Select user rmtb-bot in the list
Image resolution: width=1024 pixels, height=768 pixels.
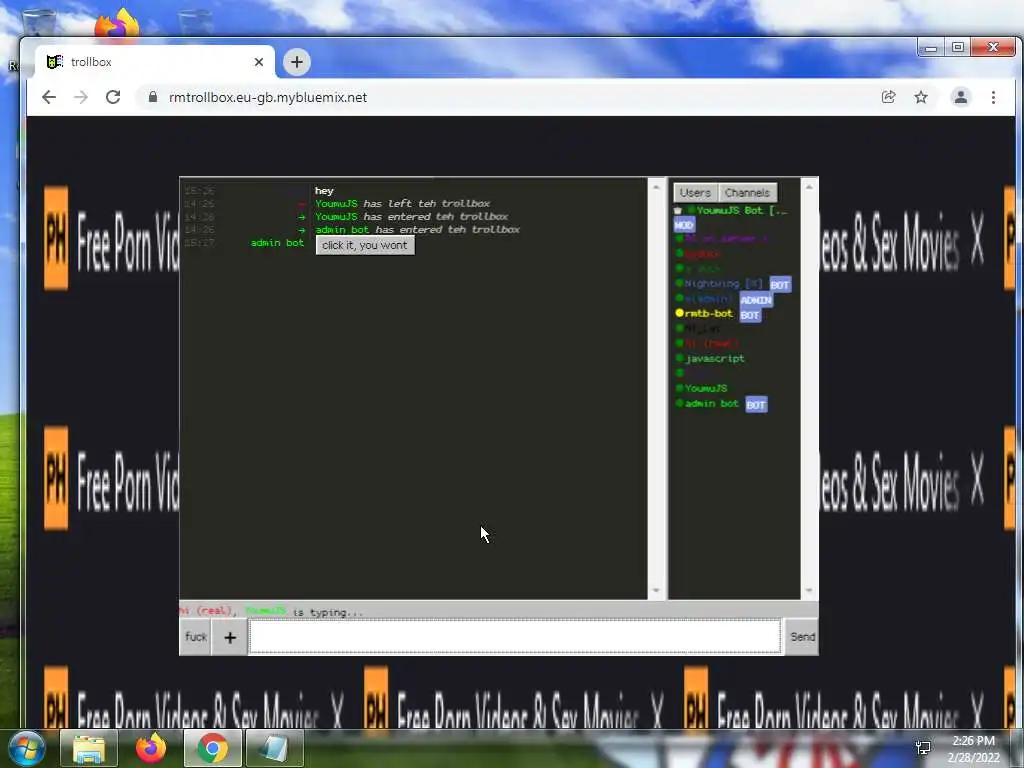click(709, 313)
